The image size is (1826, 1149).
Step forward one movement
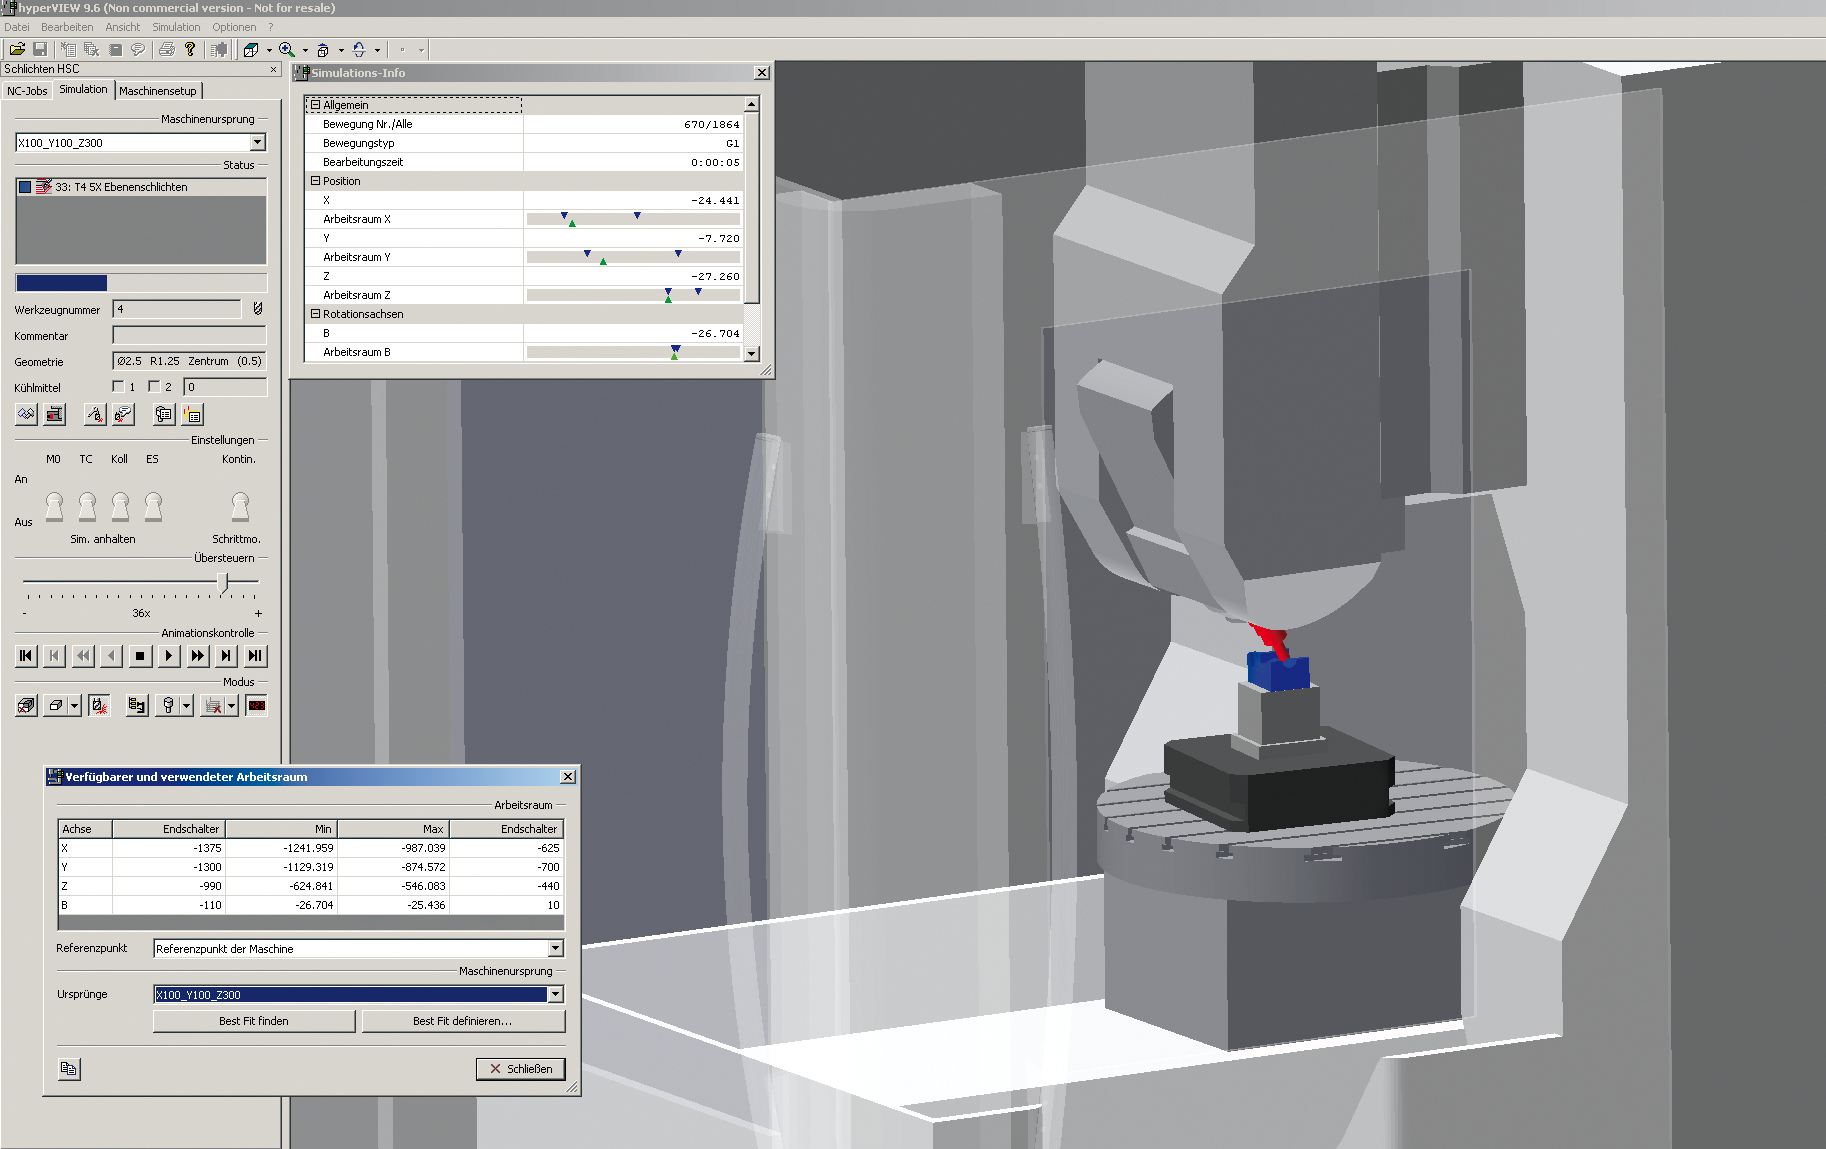227,656
